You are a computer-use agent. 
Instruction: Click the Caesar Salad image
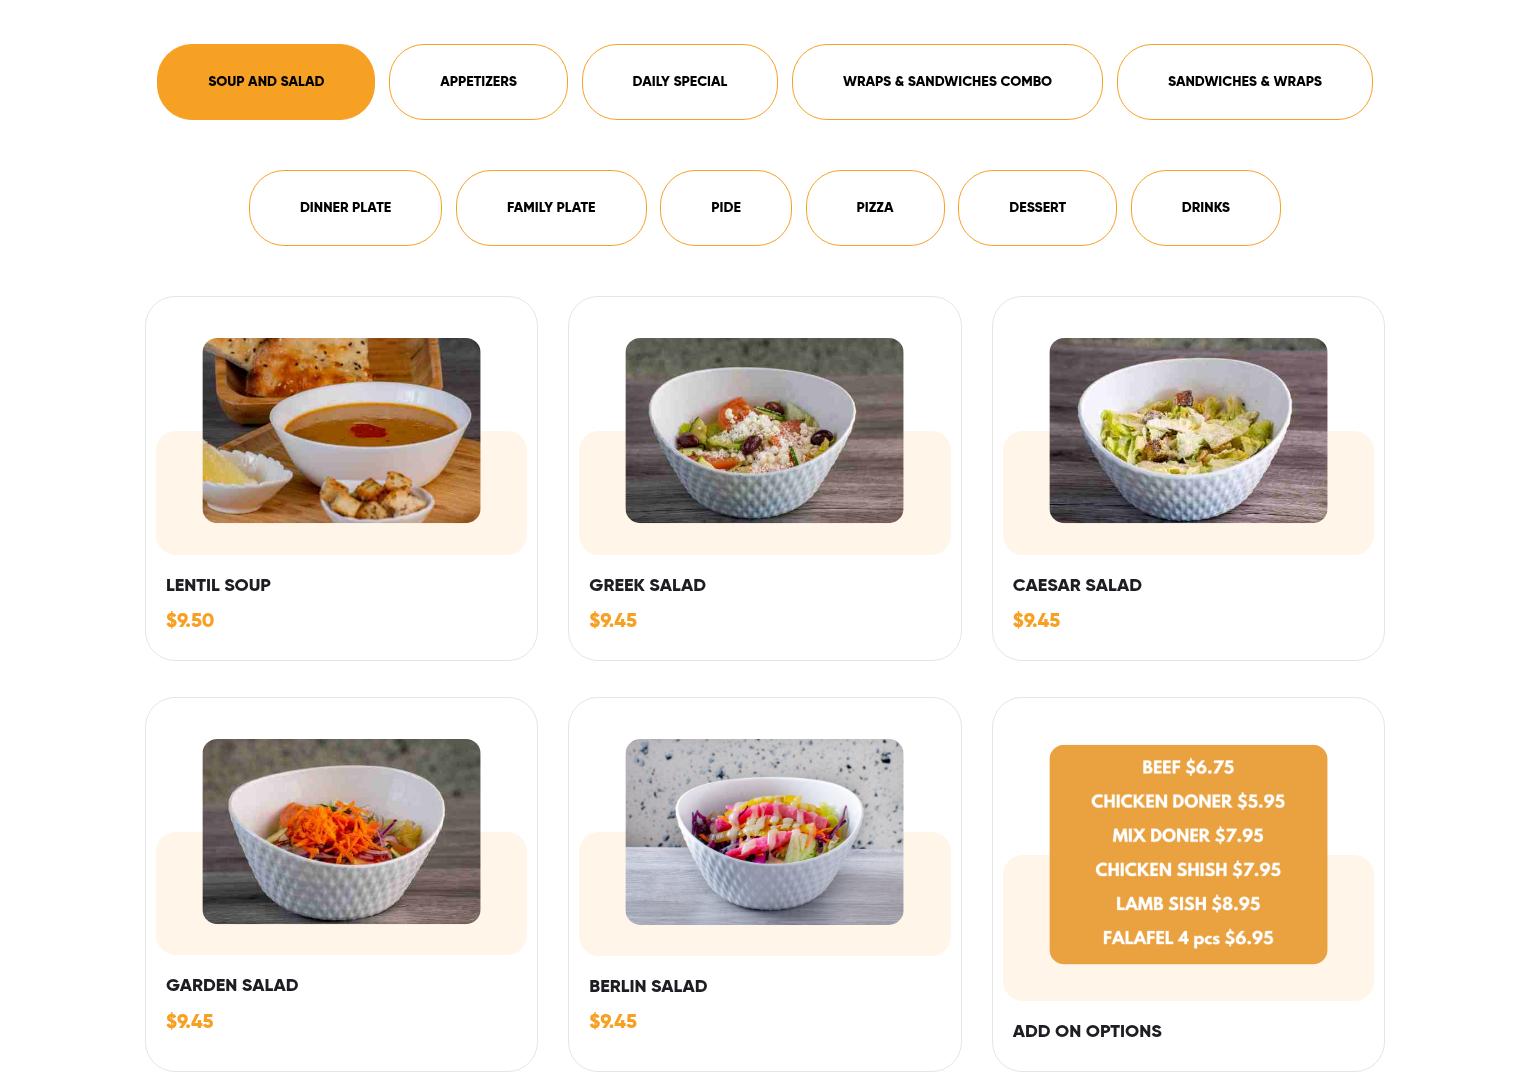(x=1188, y=430)
